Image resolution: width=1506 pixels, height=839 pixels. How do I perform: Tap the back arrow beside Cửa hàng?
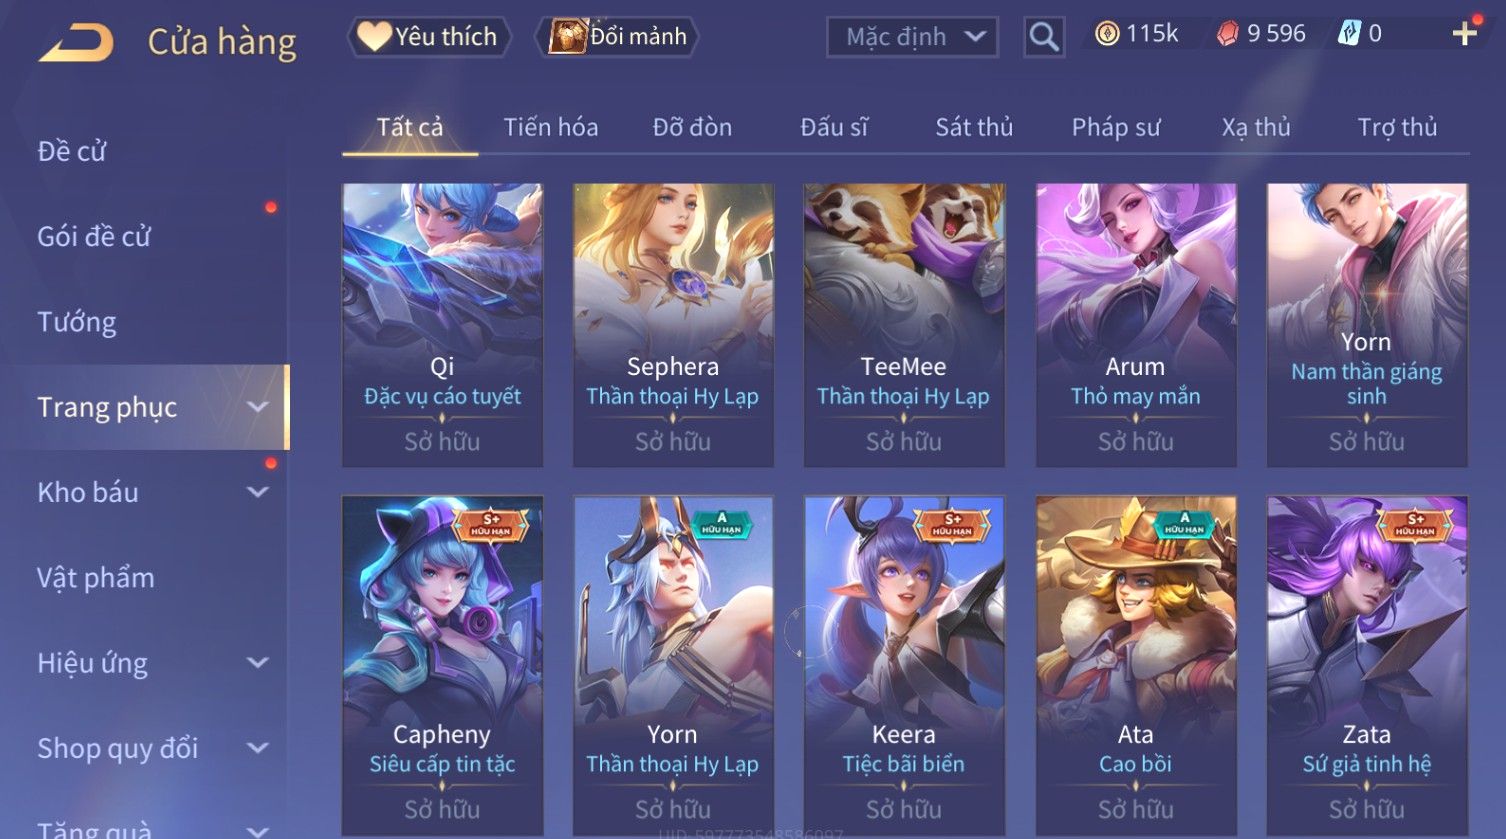click(x=76, y=43)
